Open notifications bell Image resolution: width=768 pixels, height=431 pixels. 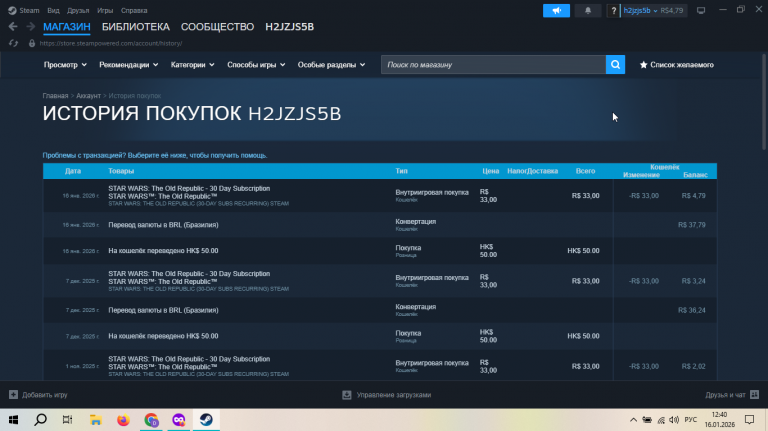coord(588,10)
